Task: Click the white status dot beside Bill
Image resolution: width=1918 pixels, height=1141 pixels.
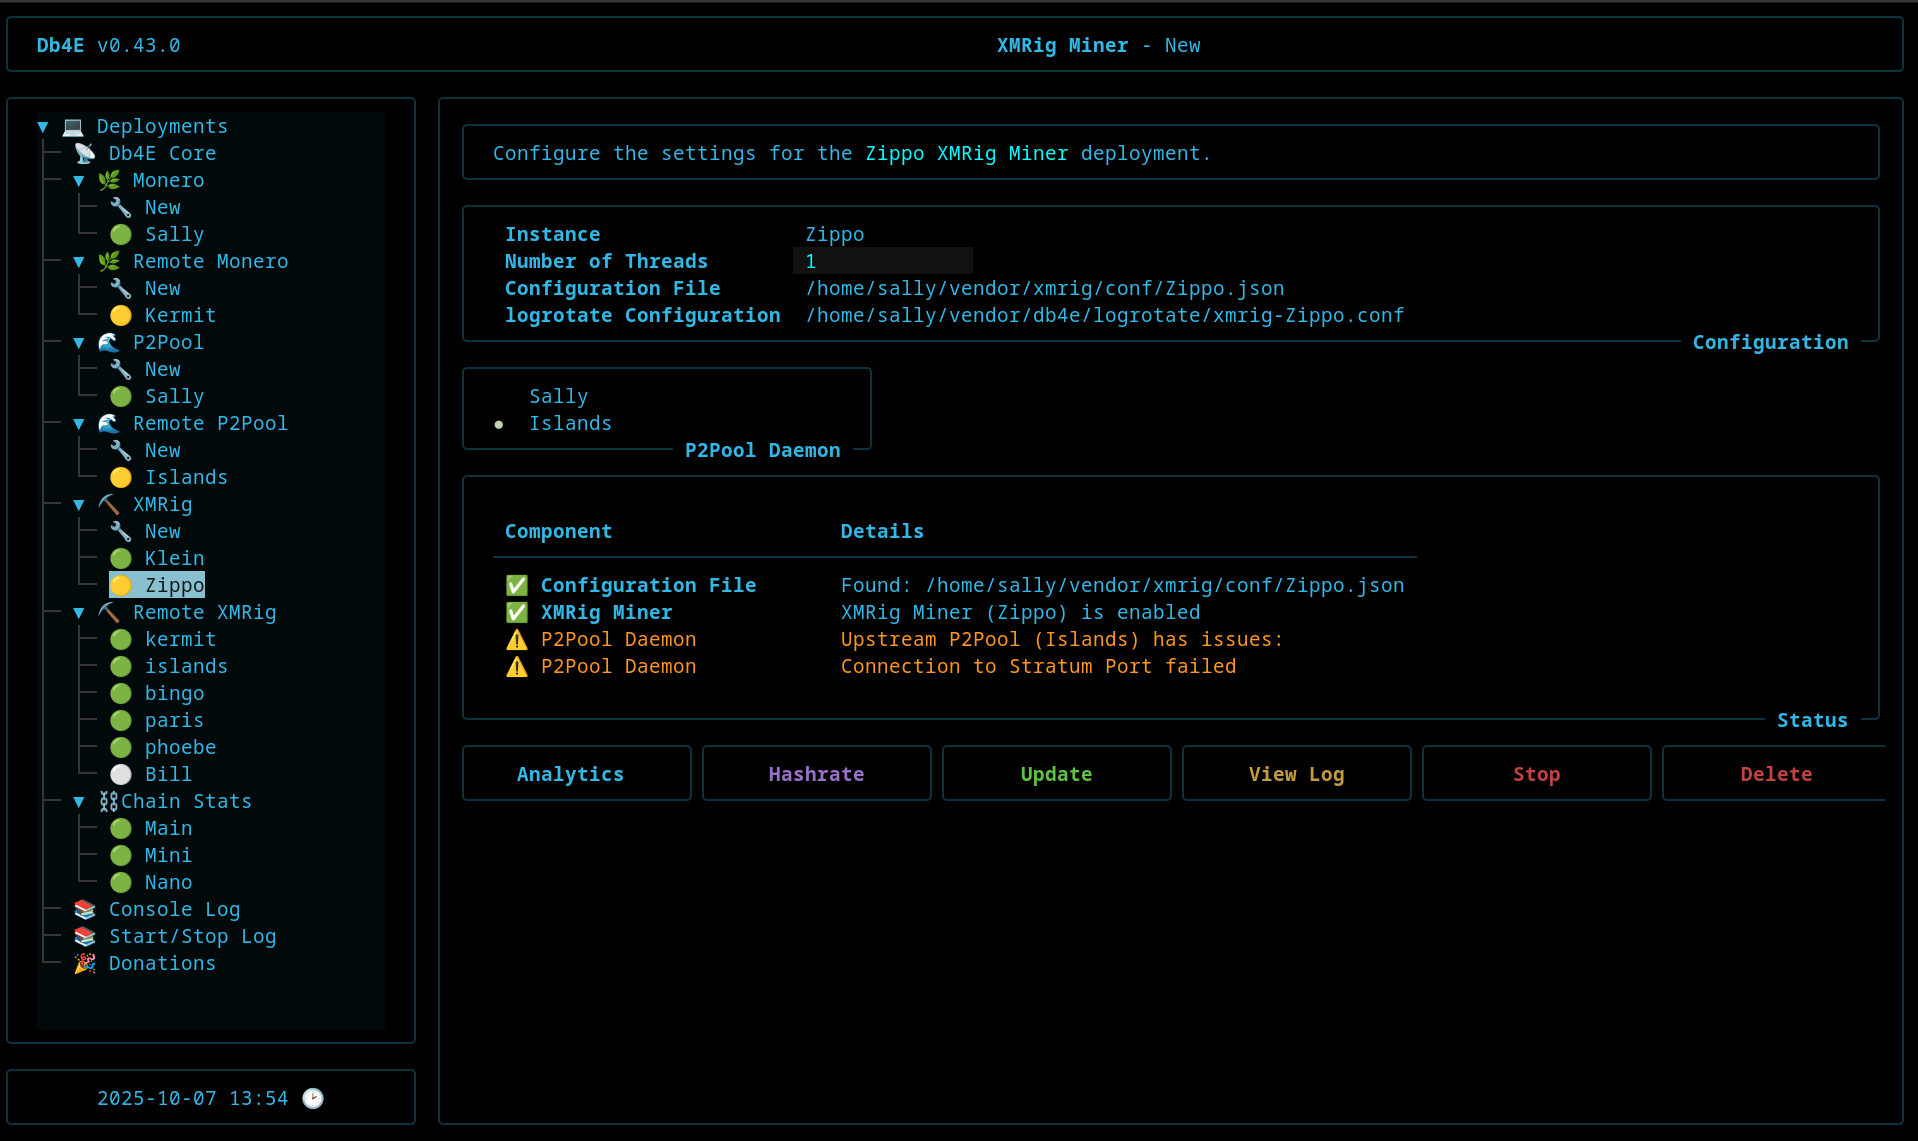Action: click(121, 774)
